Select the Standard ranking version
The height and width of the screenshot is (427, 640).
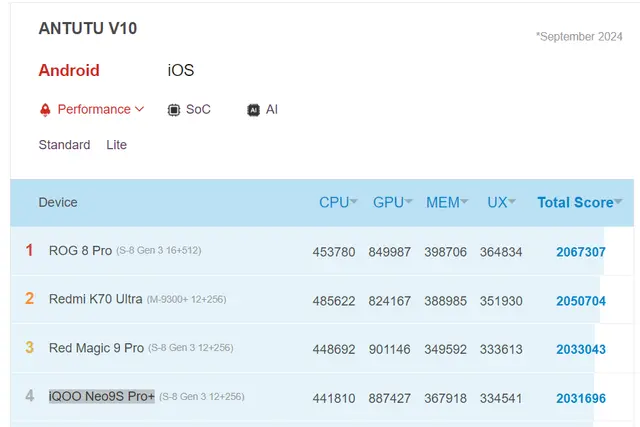pos(64,145)
